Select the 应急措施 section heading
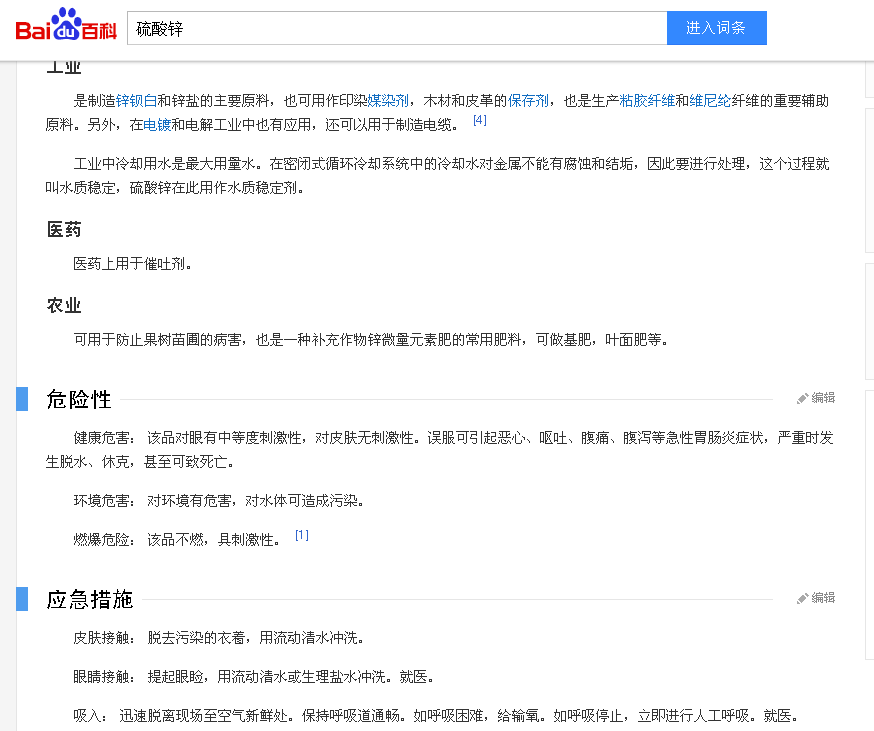Viewport: 874px width, 731px height. [90, 599]
